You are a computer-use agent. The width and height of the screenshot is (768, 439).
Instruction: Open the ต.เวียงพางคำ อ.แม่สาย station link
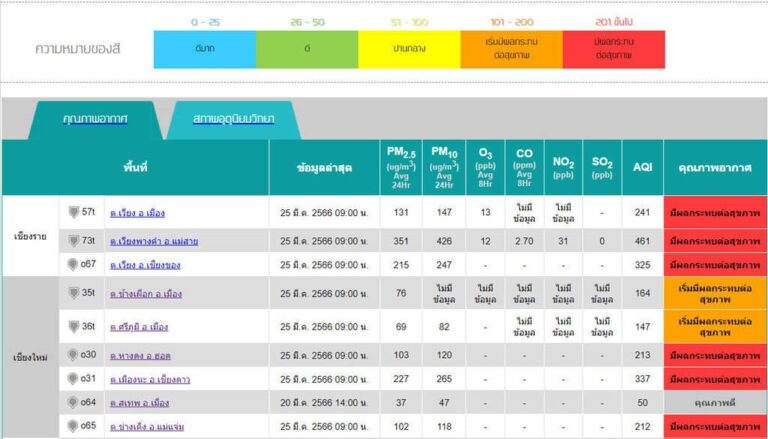point(154,241)
